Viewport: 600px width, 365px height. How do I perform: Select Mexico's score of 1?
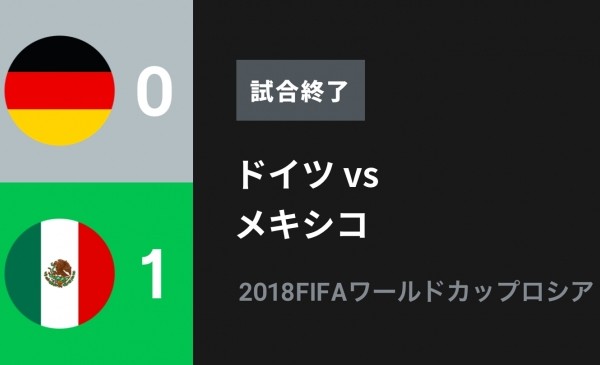pos(154,274)
